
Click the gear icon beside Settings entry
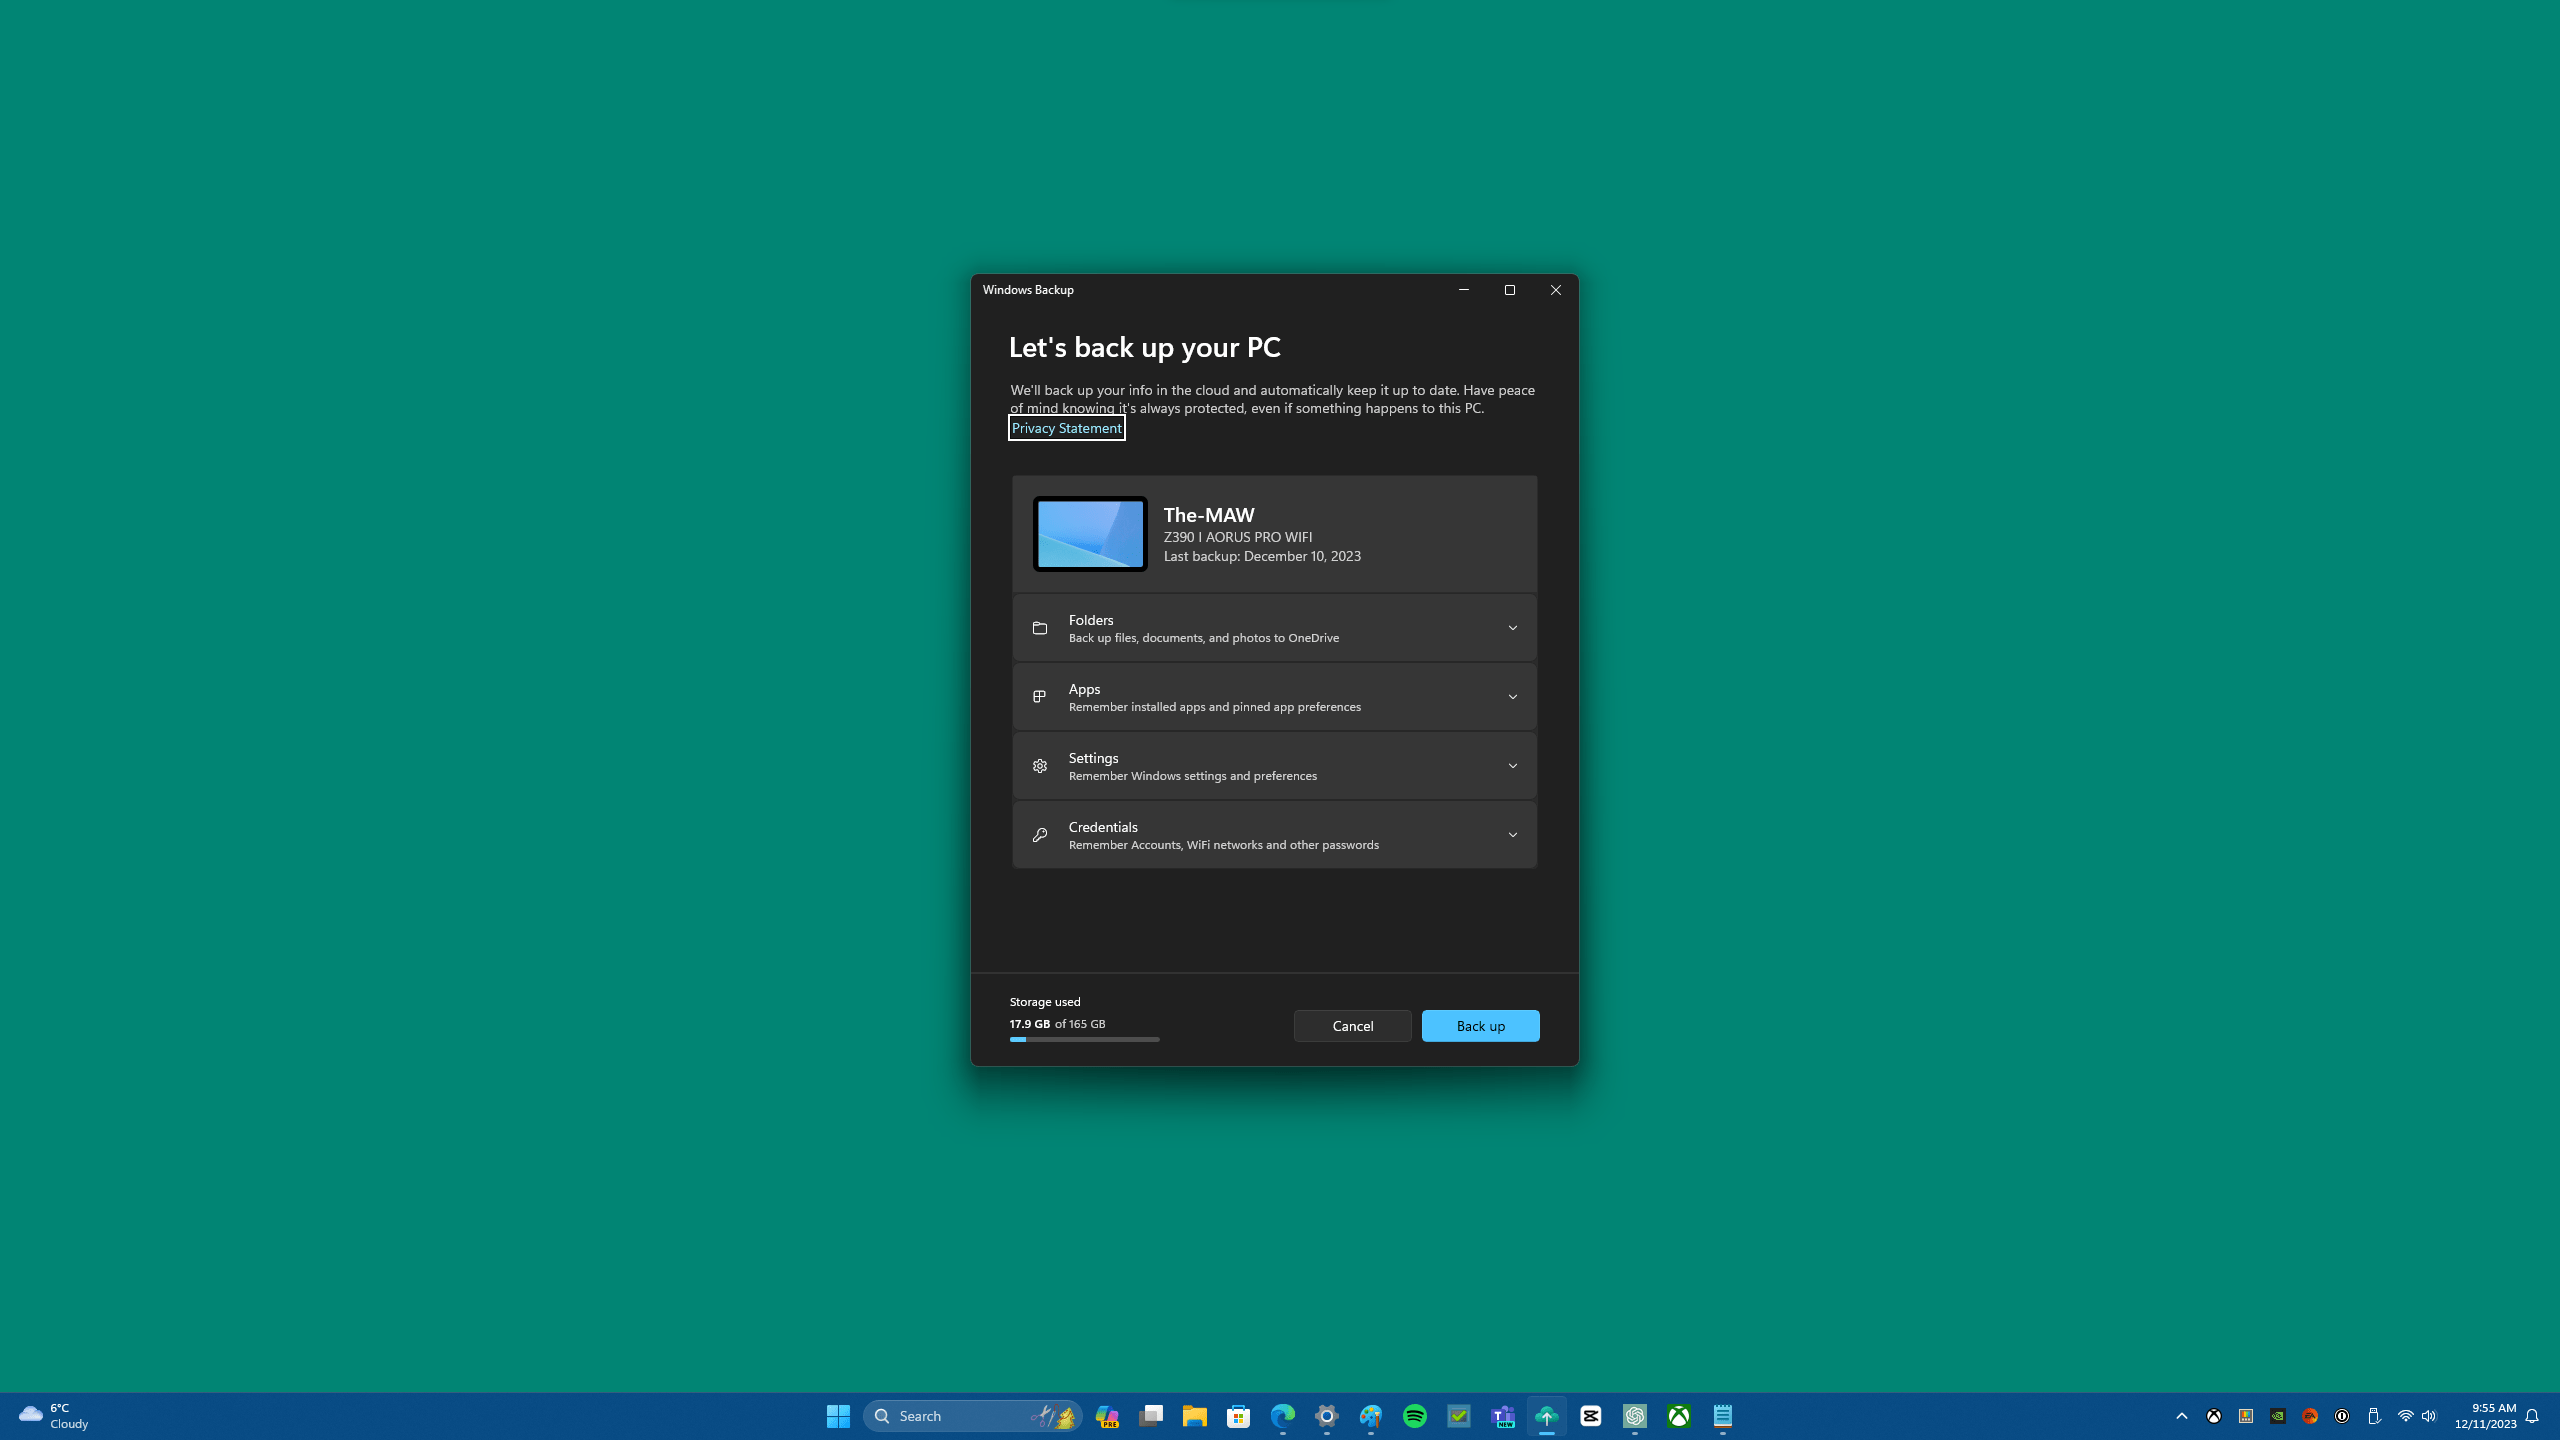point(1040,765)
